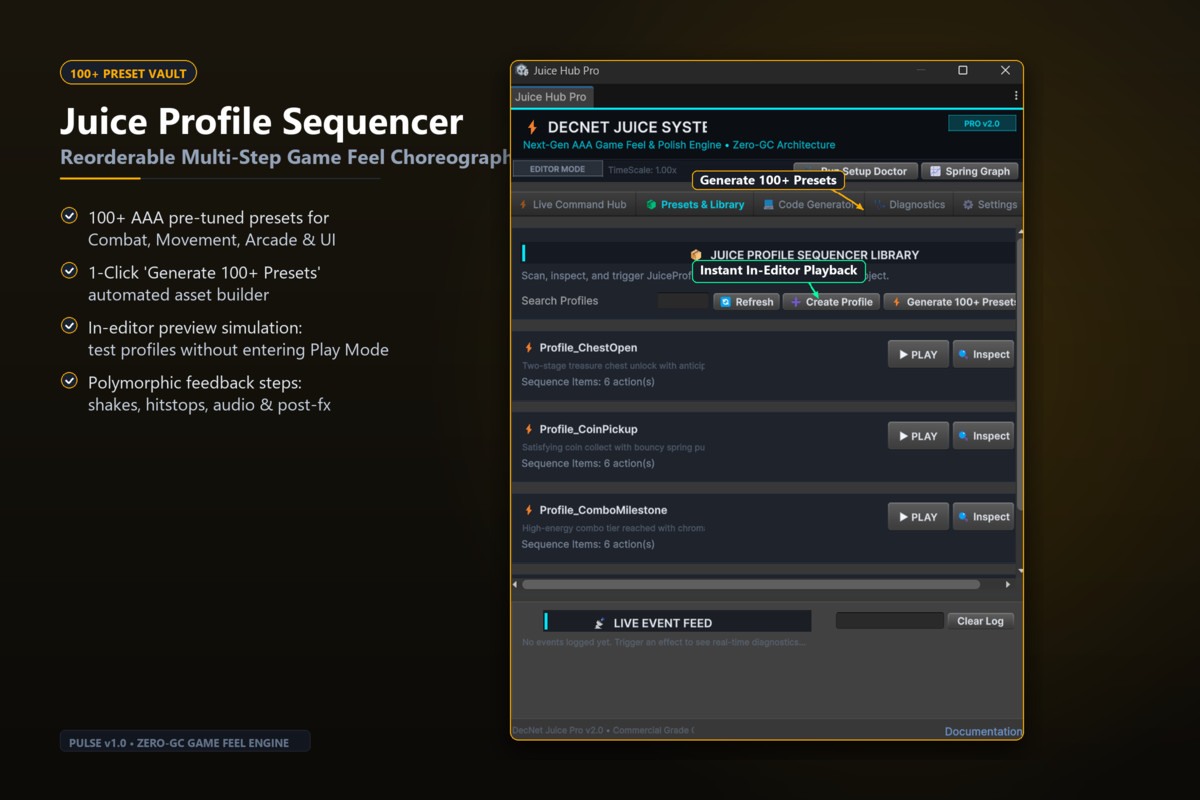1200x800 pixels.
Task: Refresh the profile list
Action: click(x=746, y=302)
